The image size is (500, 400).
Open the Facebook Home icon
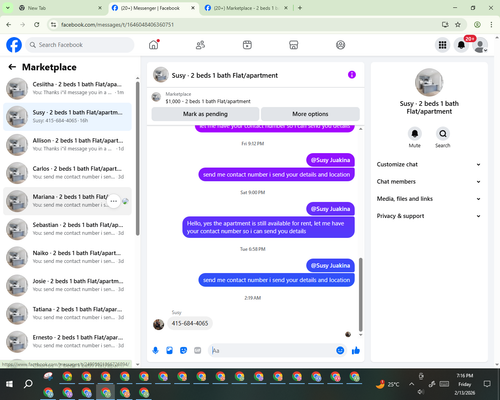click(x=154, y=45)
